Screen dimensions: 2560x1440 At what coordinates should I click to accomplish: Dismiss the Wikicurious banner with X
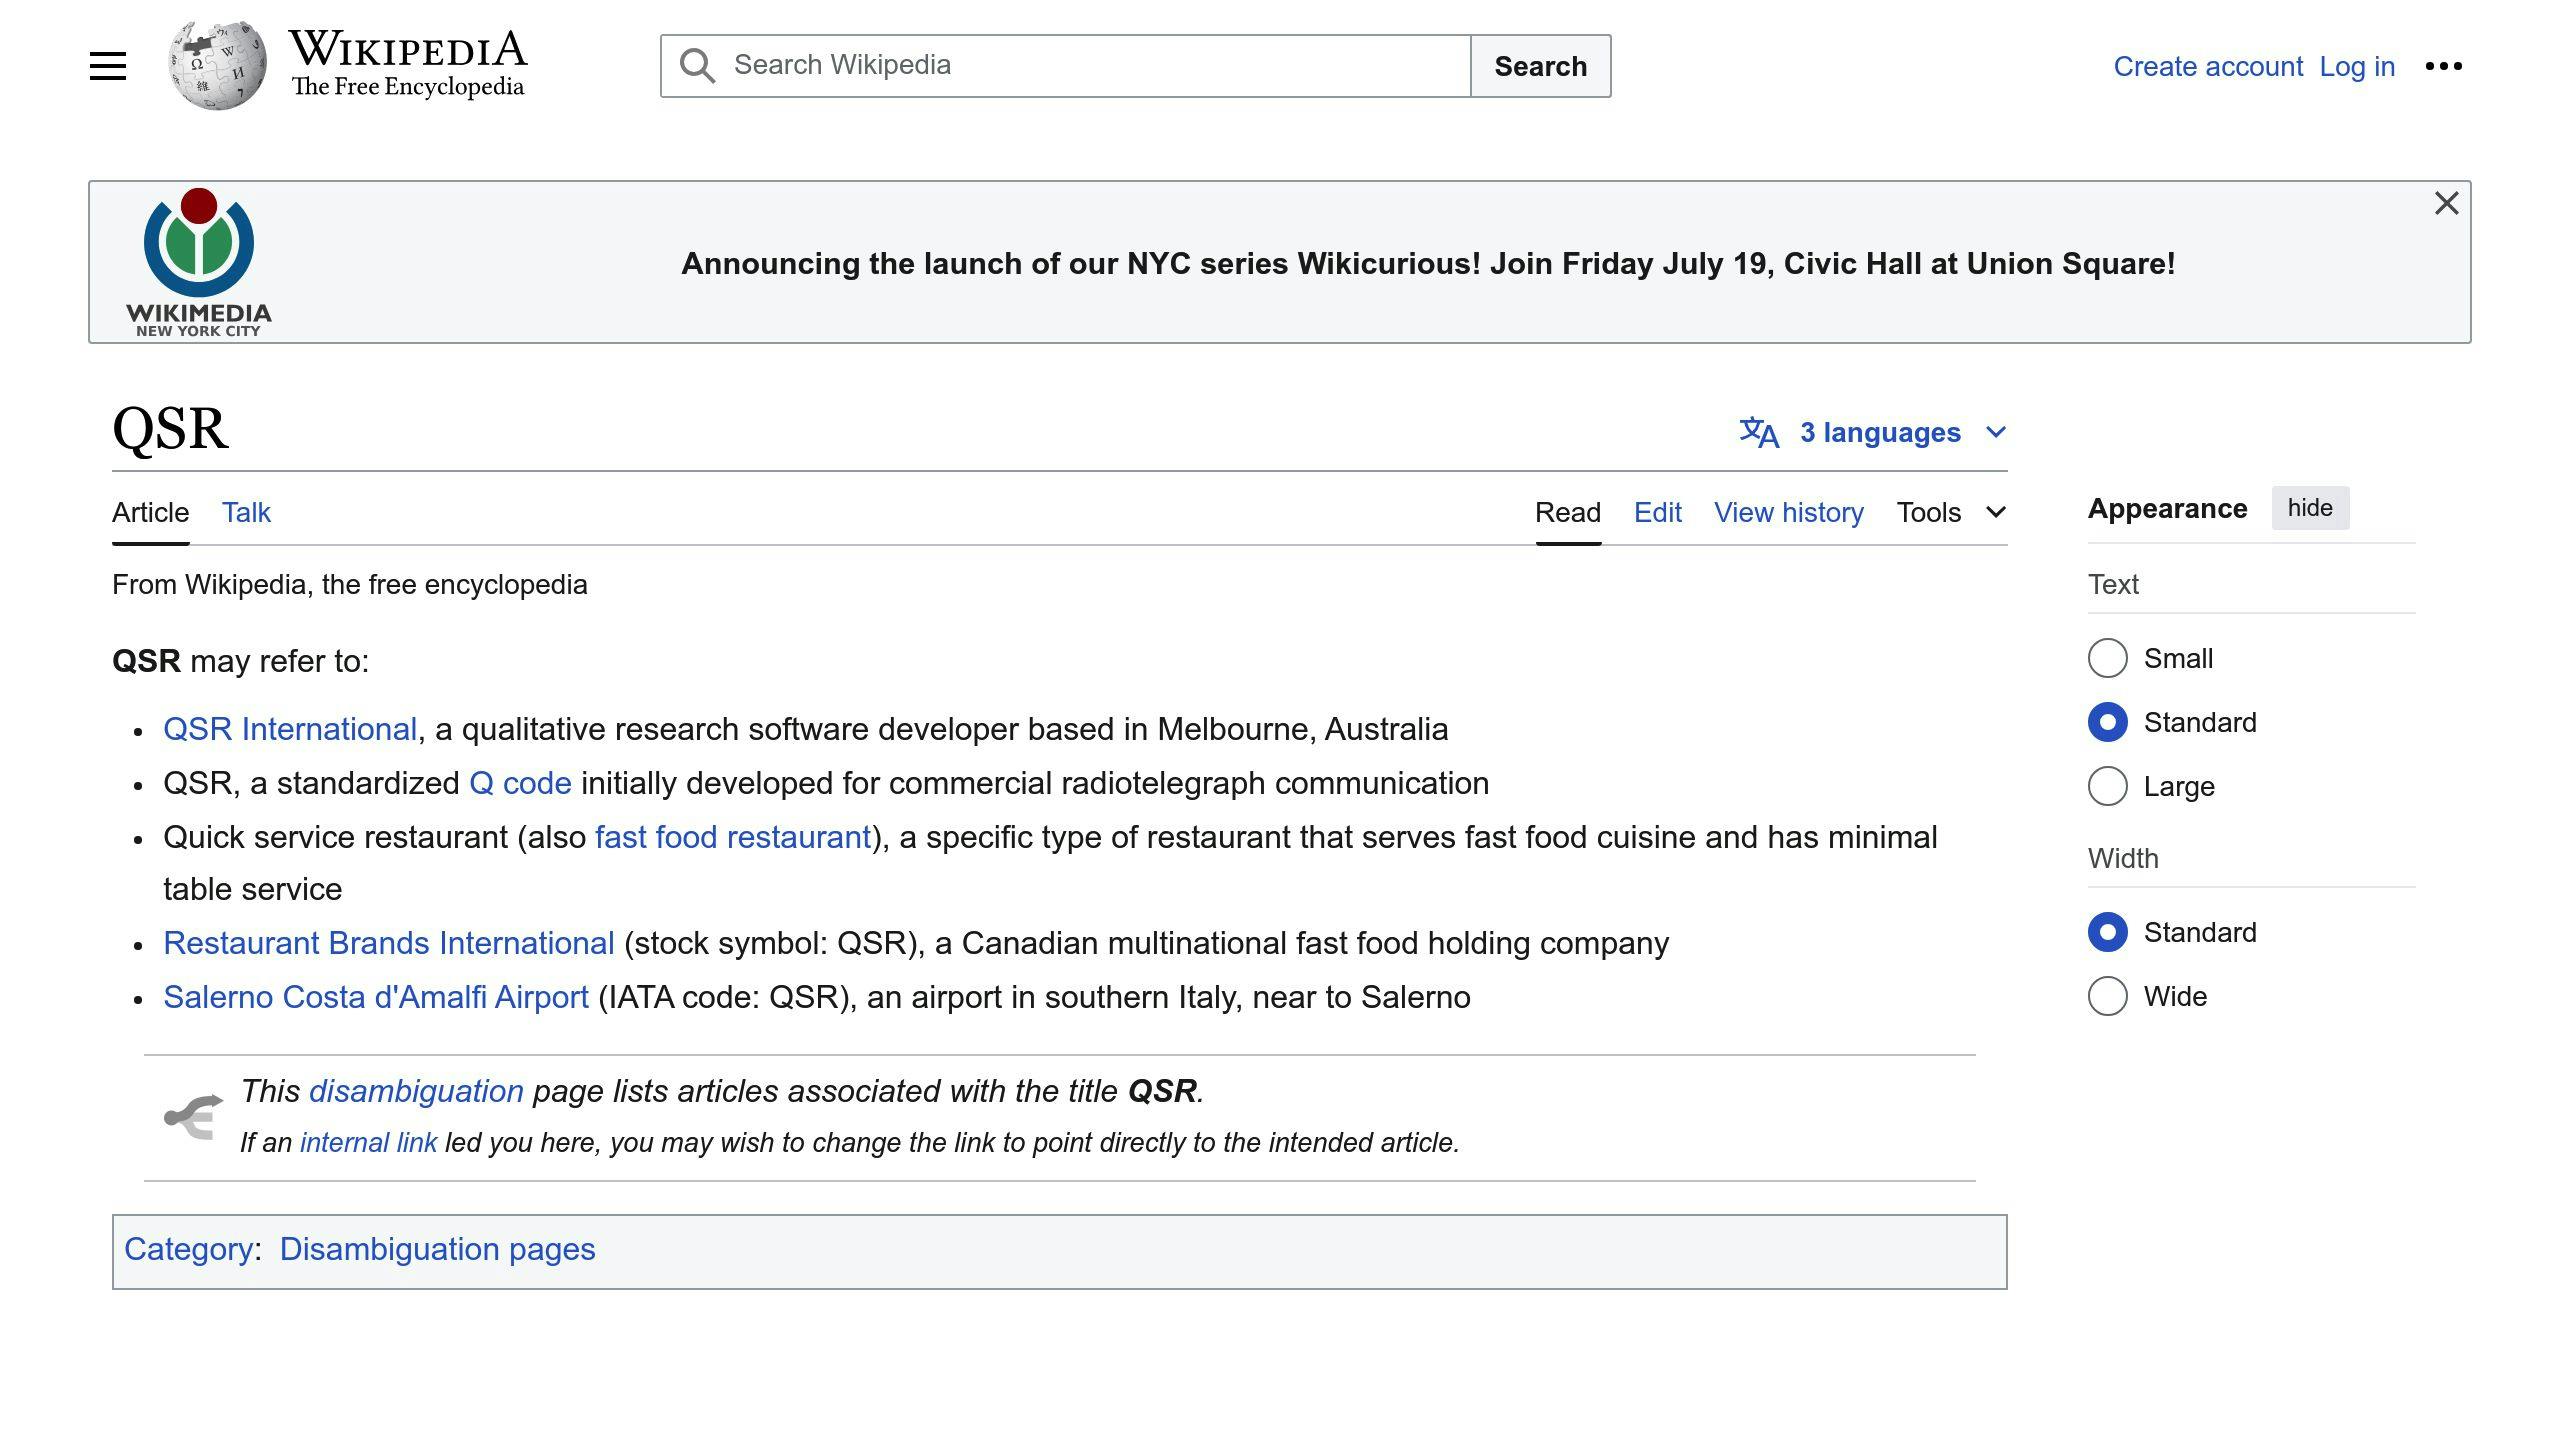coord(2446,203)
